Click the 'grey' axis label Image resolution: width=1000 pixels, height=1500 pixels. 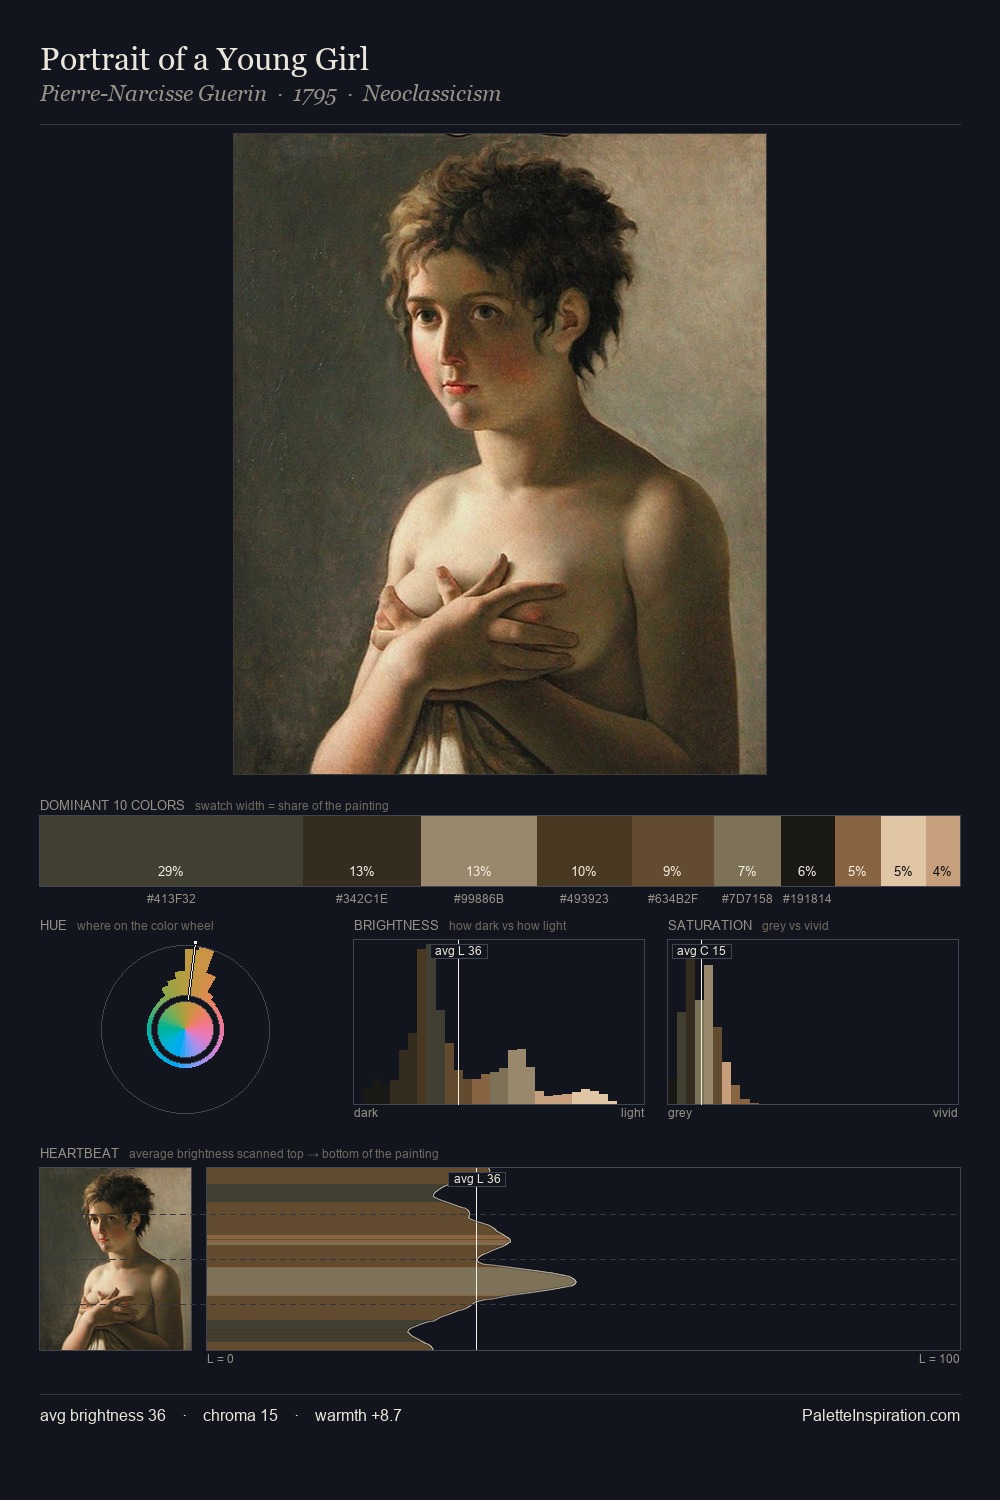[680, 1113]
